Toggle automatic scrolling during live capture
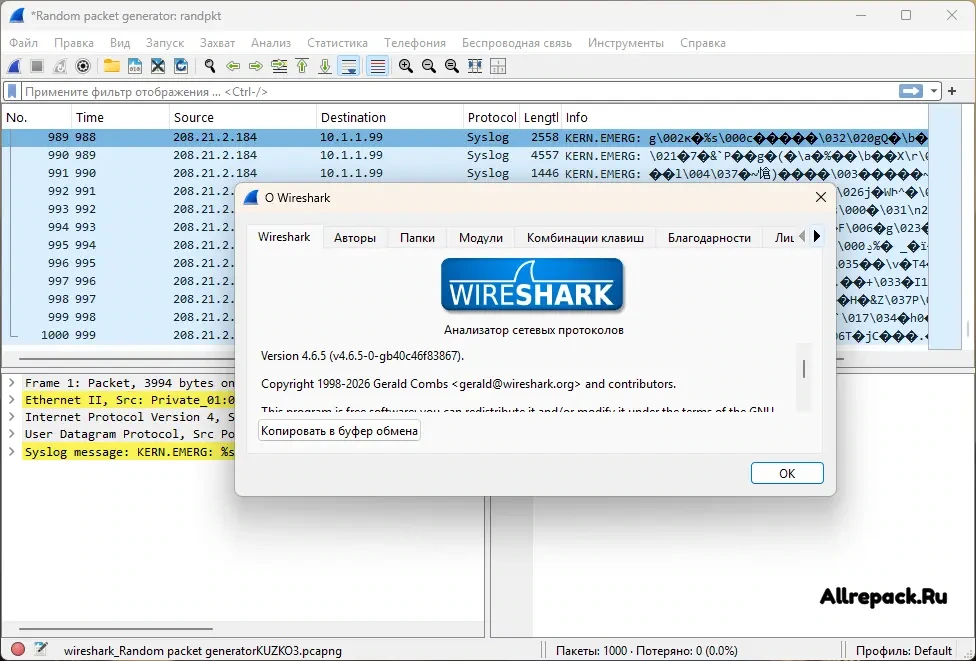The image size is (976, 661). click(x=349, y=66)
